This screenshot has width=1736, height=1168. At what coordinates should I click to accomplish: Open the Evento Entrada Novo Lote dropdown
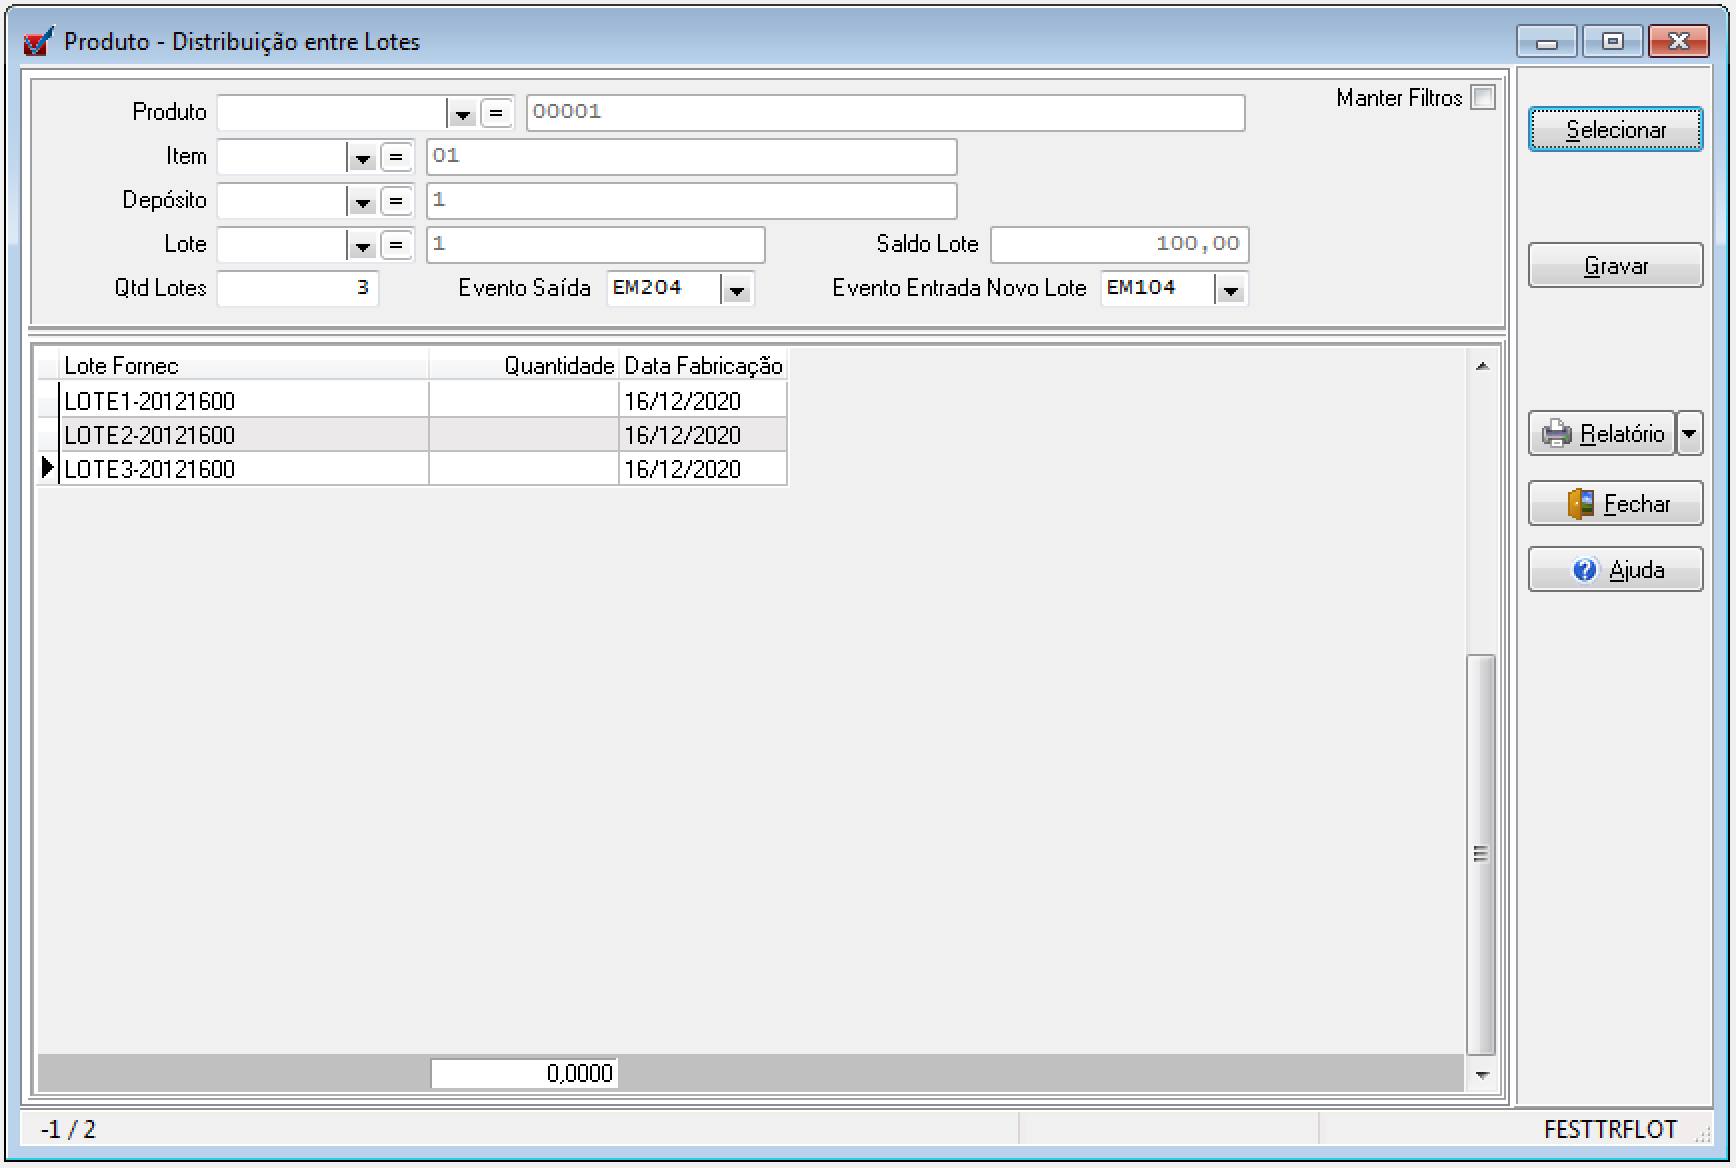click(x=1230, y=290)
